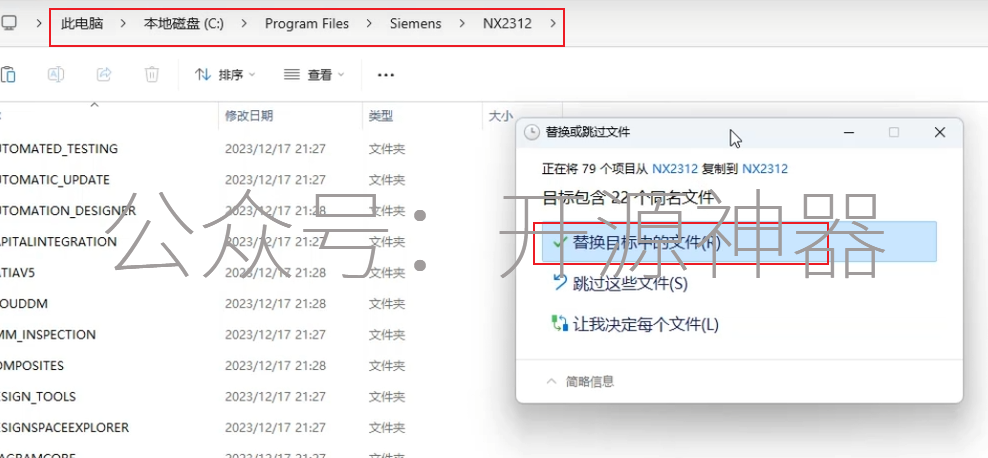The height and width of the screenshot is (458, 988).
Task: Click NX2312 in the breadcrumb path
Action: click(507, 24)
